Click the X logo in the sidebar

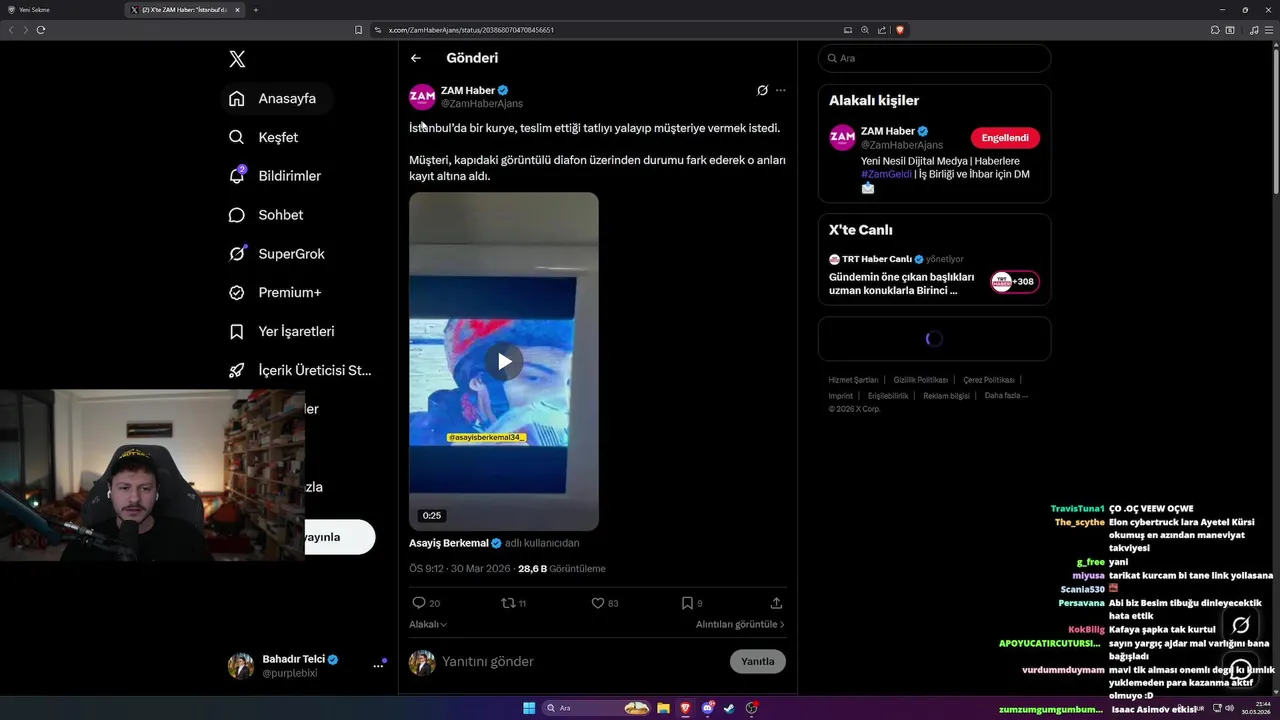pos(237,59)
